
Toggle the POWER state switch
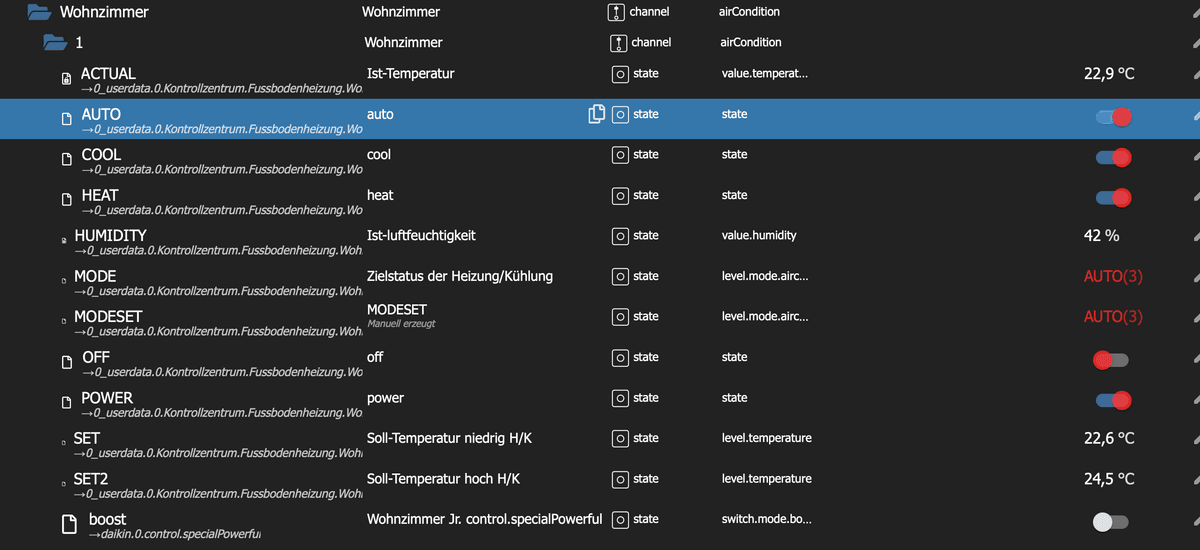click(1113, 400)
